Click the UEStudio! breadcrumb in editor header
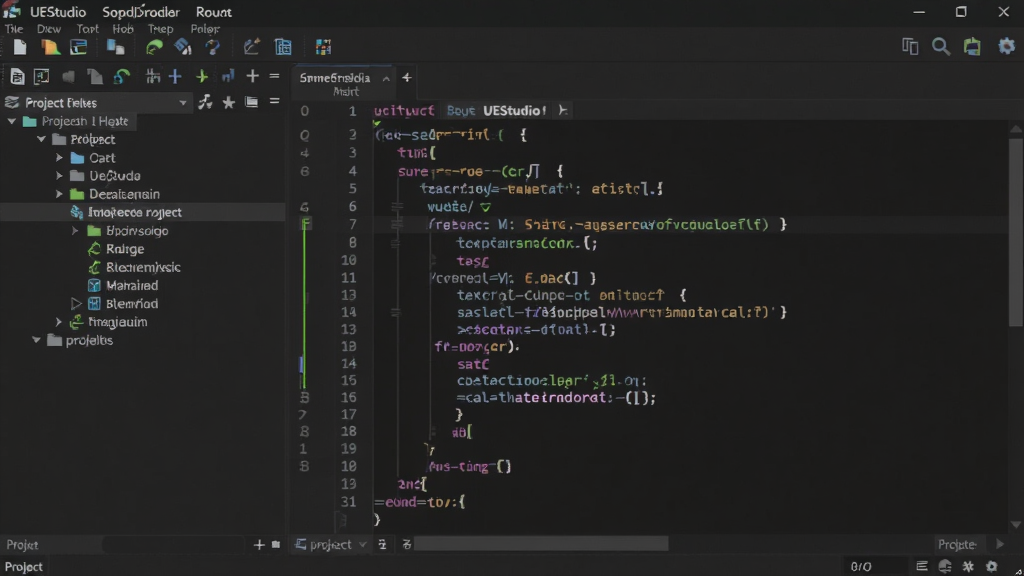The height and width of the screenshot is (576, 1024). [515, 110]
